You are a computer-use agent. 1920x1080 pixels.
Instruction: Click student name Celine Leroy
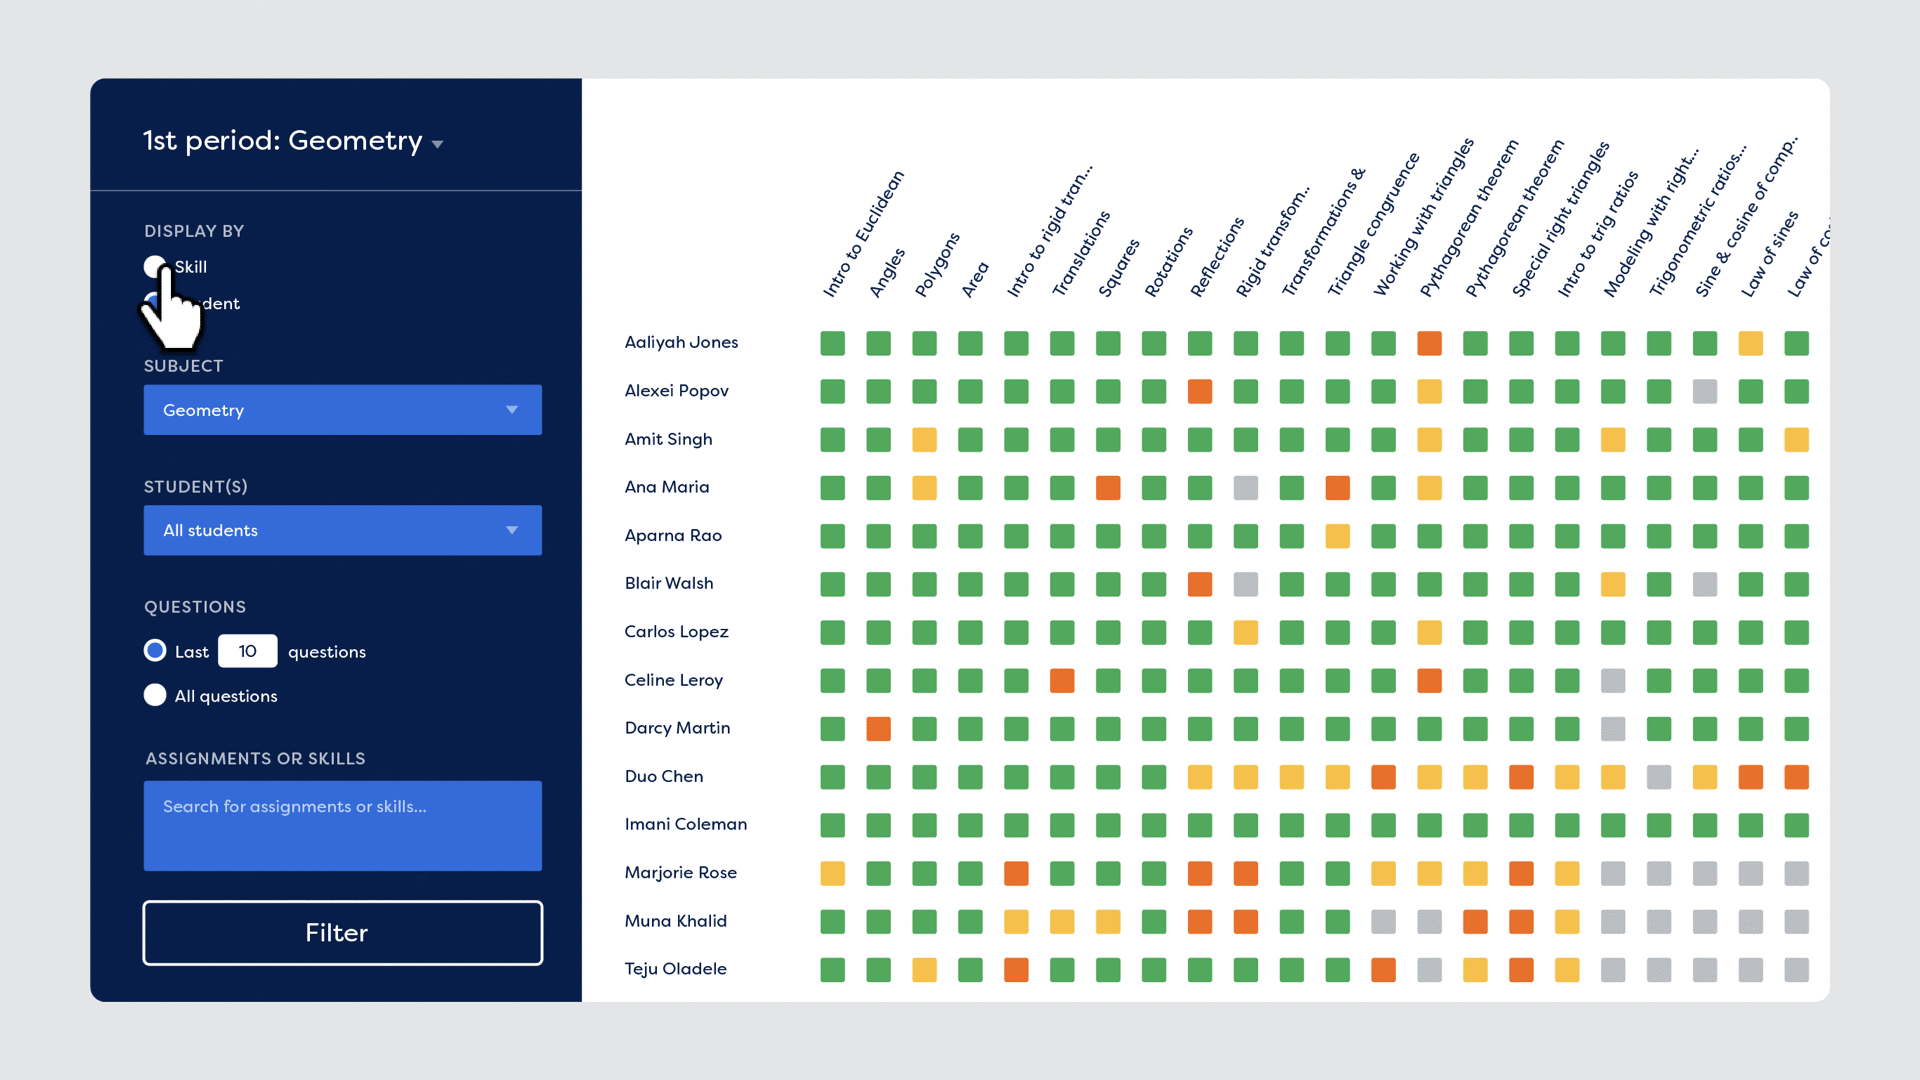coord(673,680)
